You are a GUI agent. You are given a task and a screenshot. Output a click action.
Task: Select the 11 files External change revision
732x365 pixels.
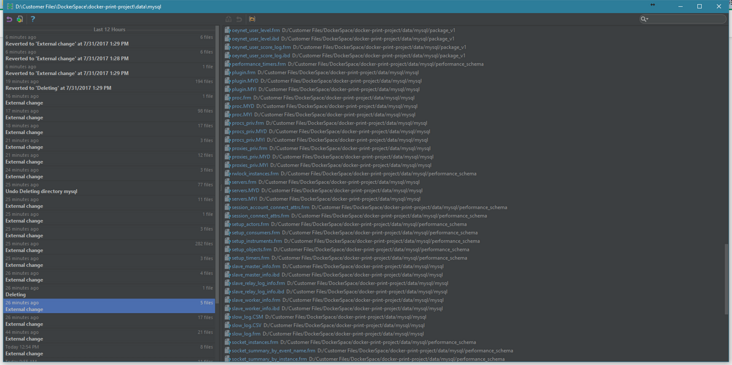(109, 203)
